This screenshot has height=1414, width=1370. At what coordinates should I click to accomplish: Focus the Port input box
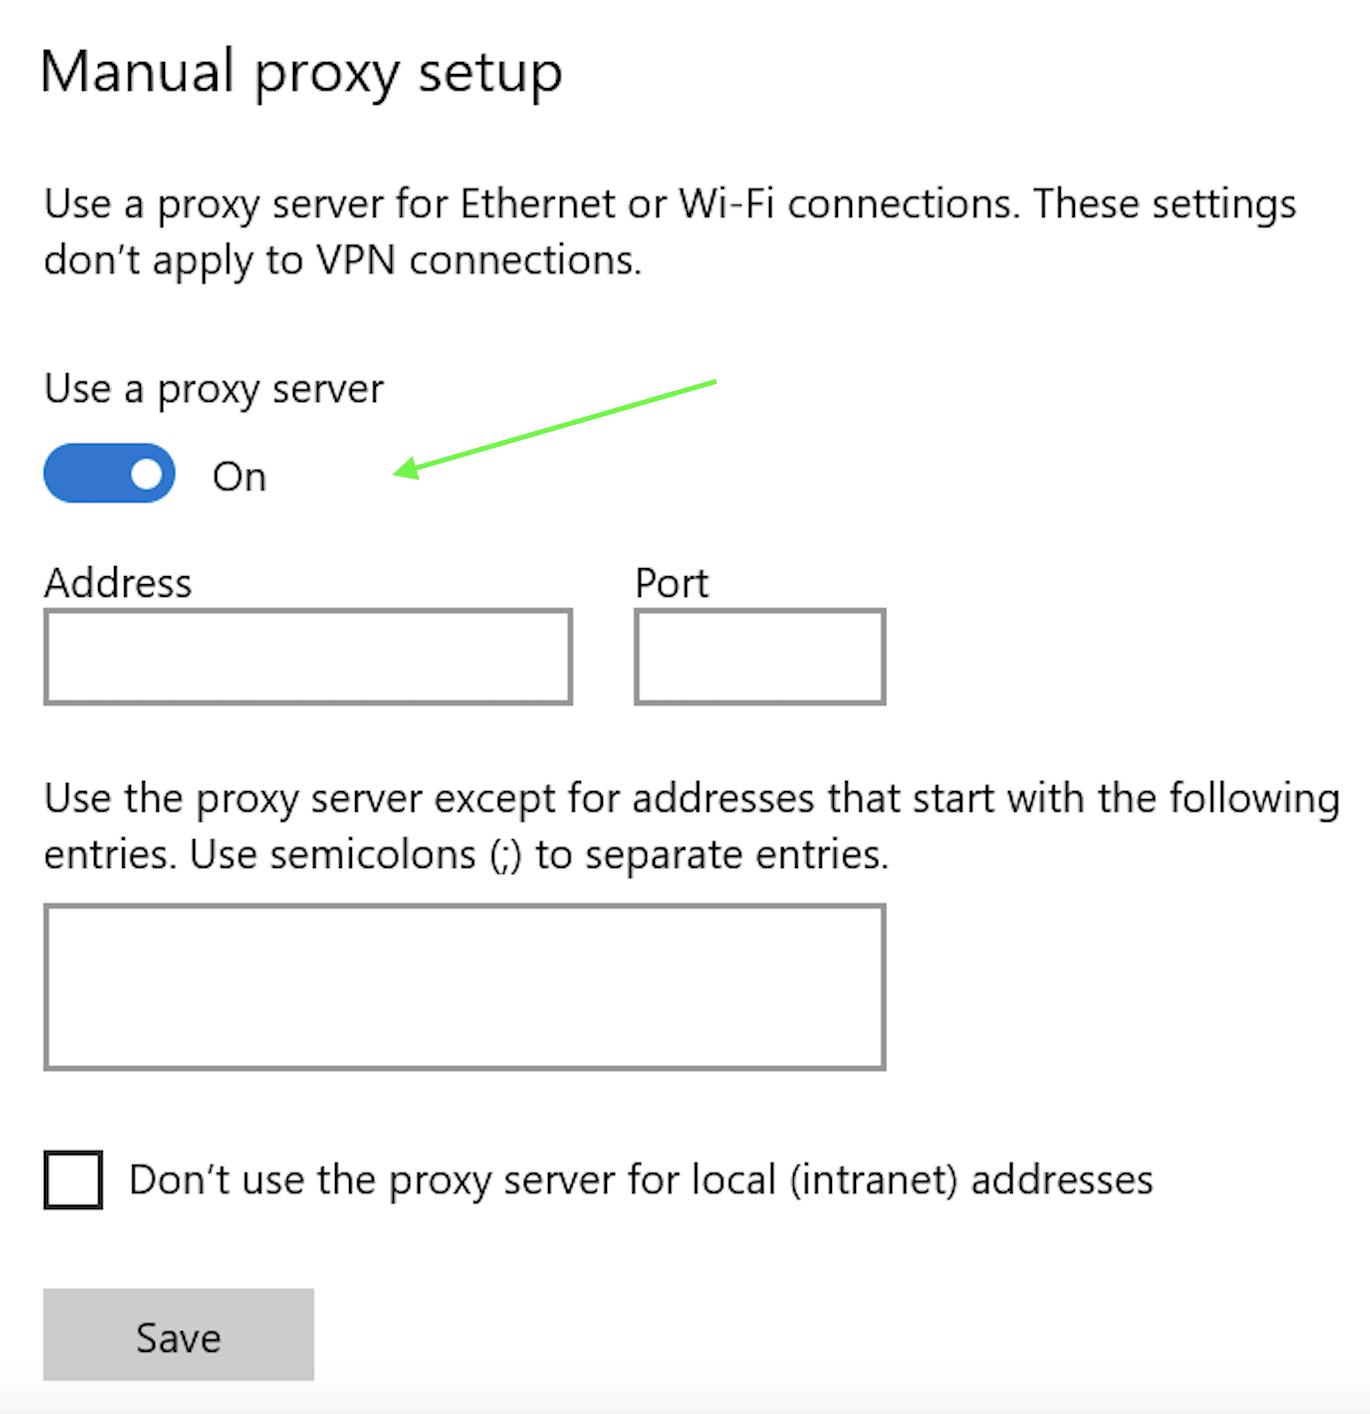click(x=759, y=657)
